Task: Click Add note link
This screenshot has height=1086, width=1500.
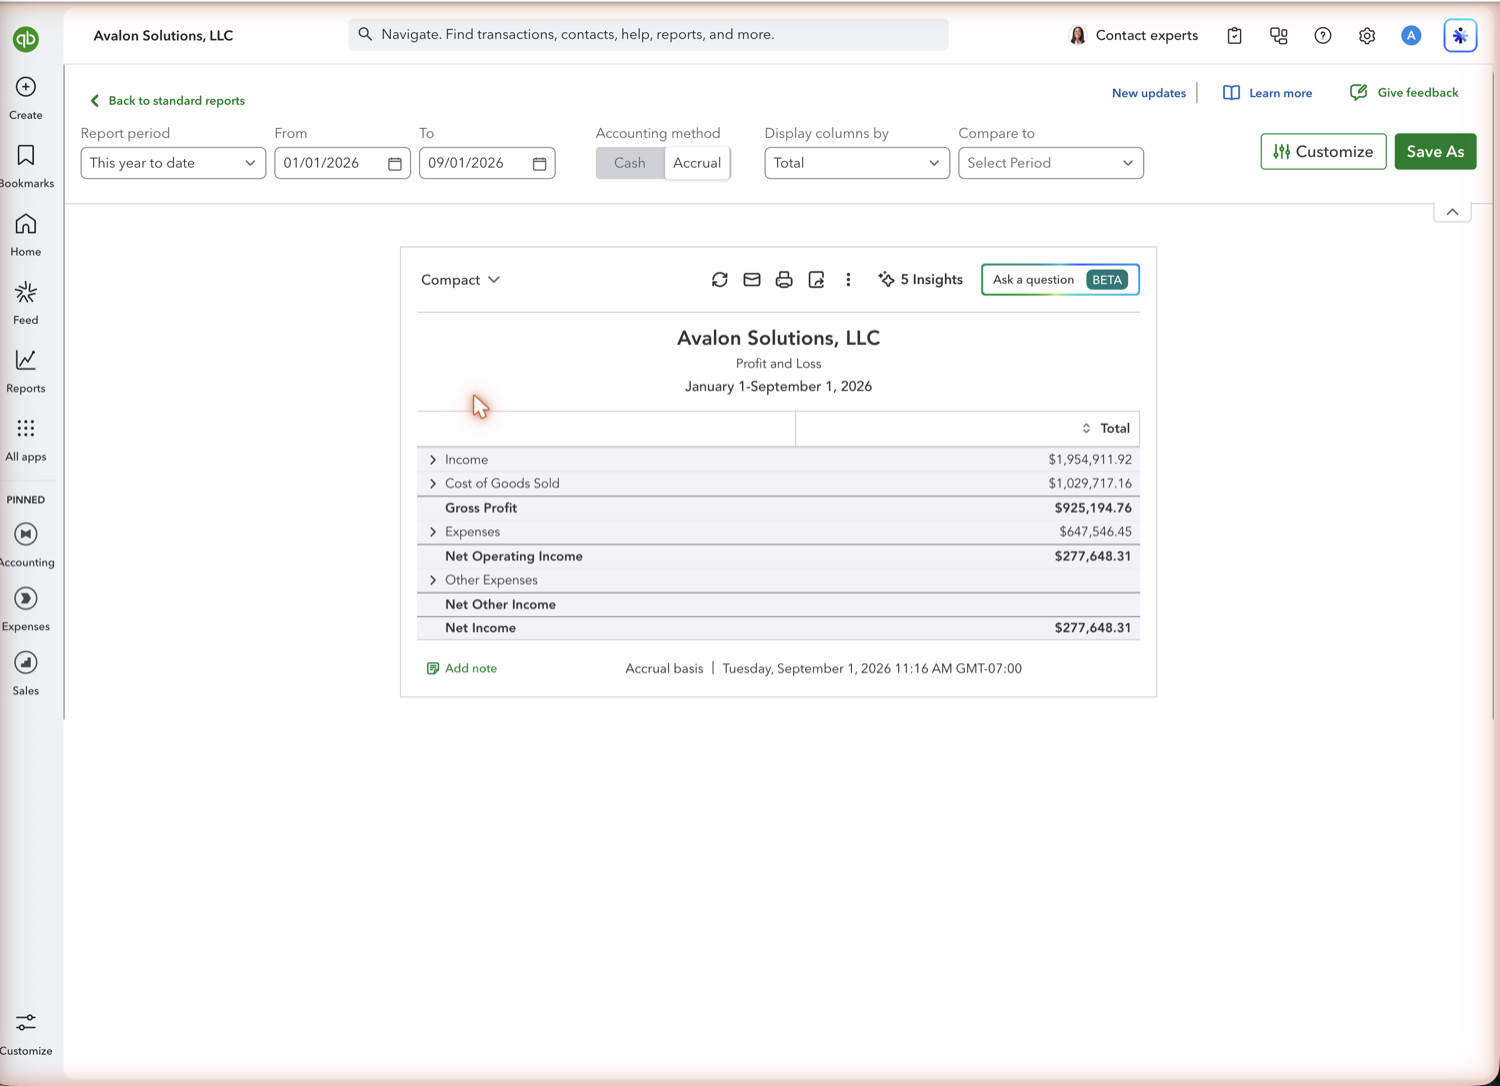Action: (x=462, y=669)
